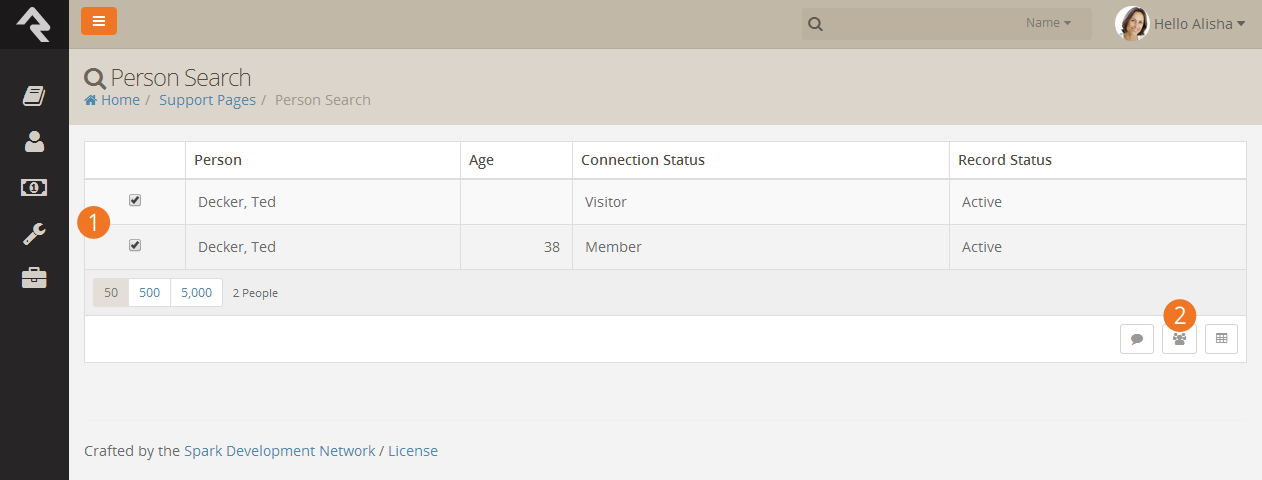This screenshot has height=480, width=1262.
Task: Sort by the Person column header
Action: pos(218,160)
